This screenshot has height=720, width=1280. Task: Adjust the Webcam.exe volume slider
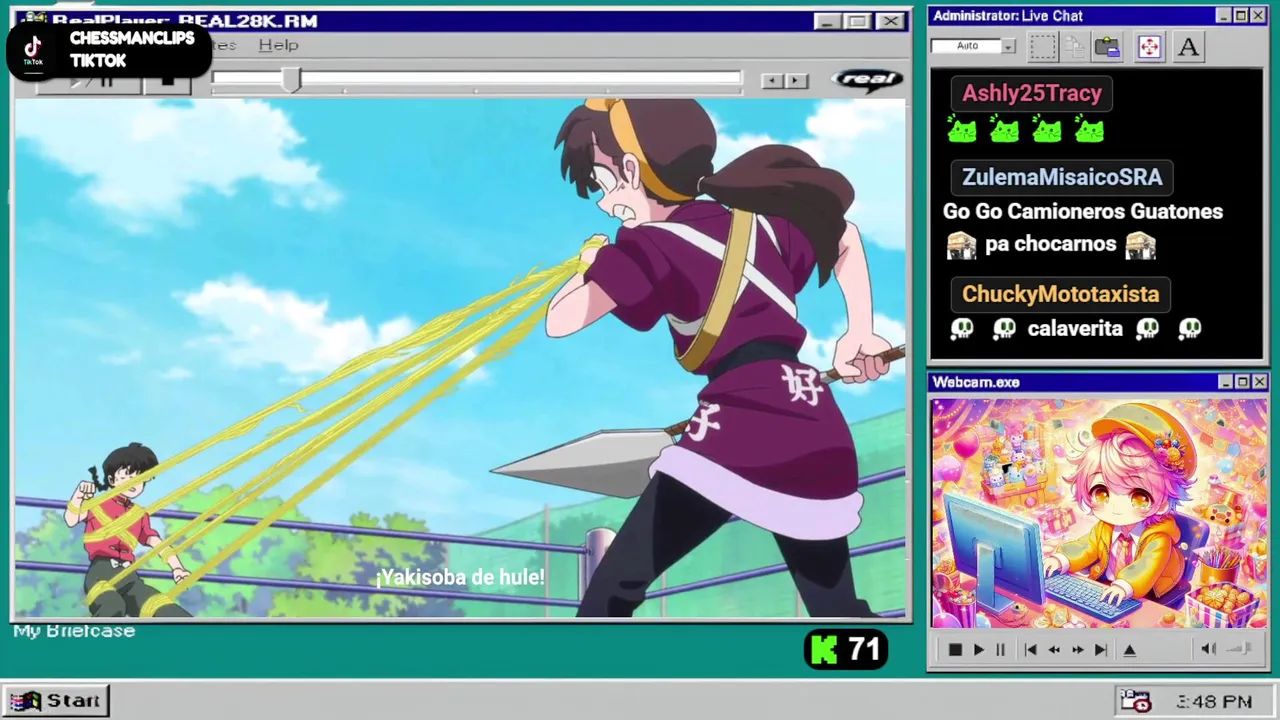click(1240, 649)
